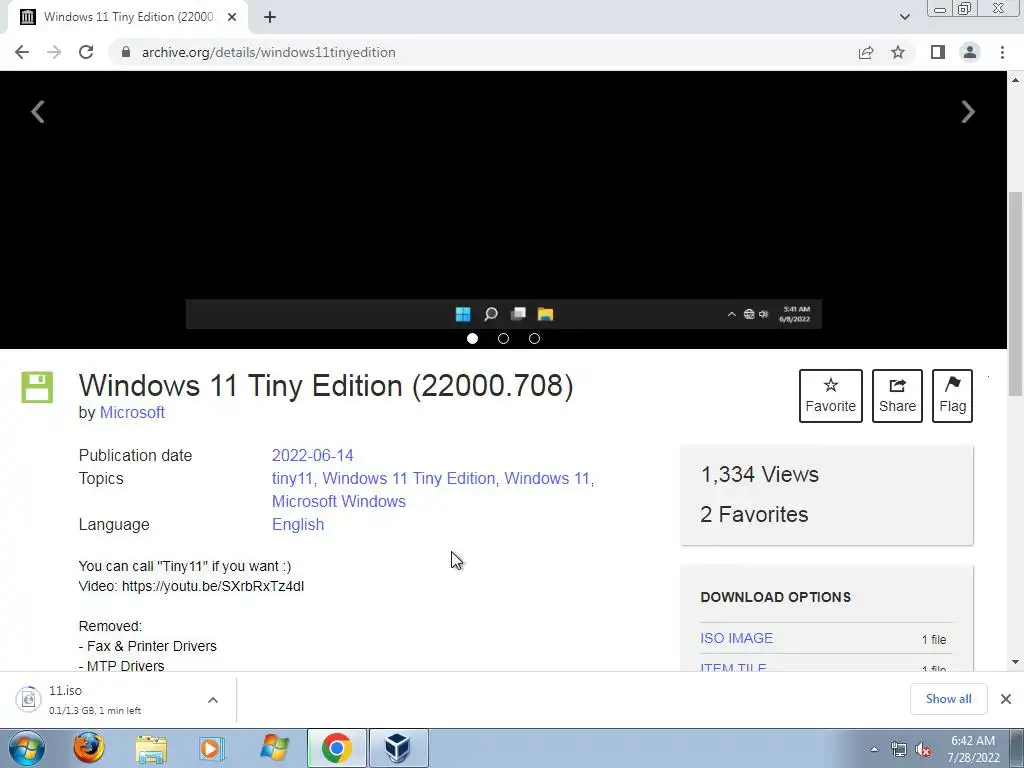Click the Windows 11 taskbar screenshot preview
1024x768 pixels.
[504, 314]
